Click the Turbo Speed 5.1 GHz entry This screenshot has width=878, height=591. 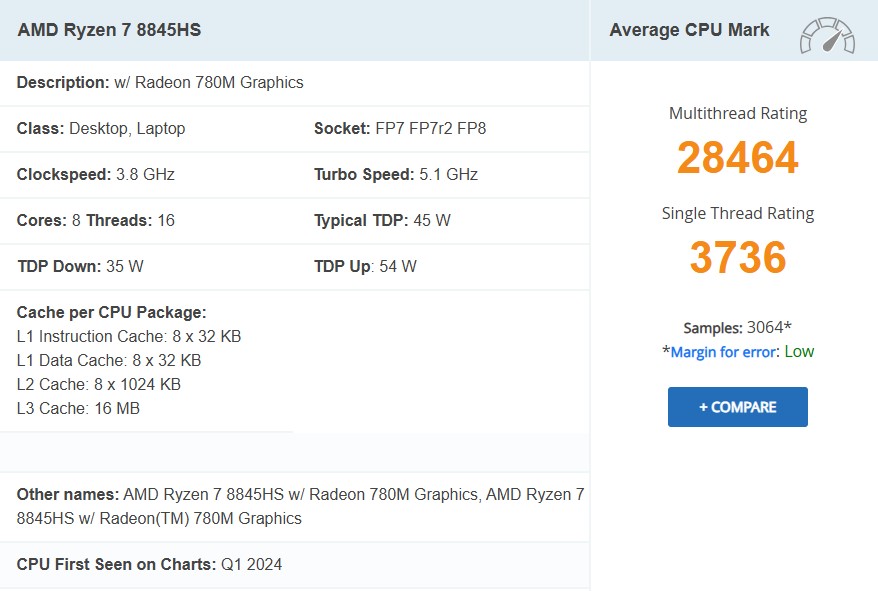click(396, 175)
